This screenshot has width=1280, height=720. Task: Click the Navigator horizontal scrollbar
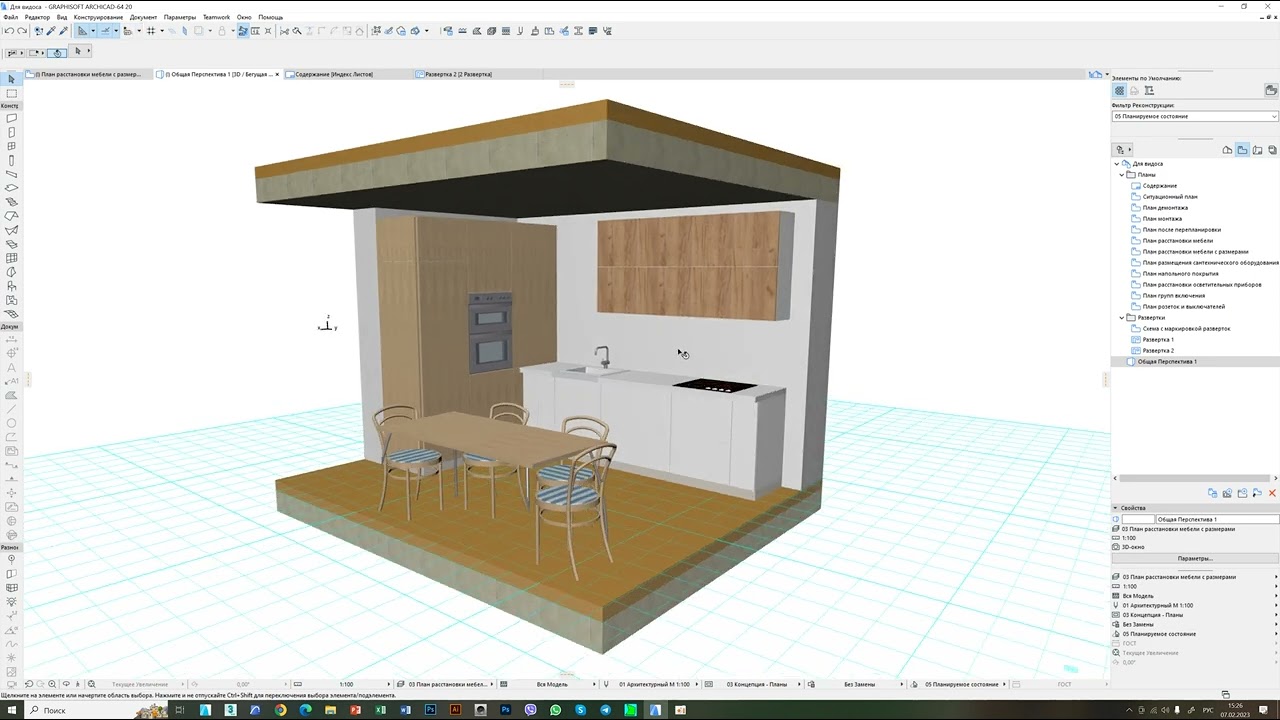coord(1195,478)
